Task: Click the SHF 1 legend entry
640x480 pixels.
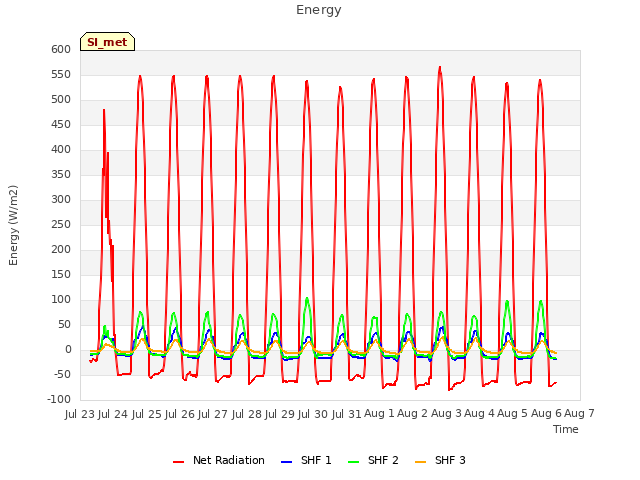Action: pos(306,460)
